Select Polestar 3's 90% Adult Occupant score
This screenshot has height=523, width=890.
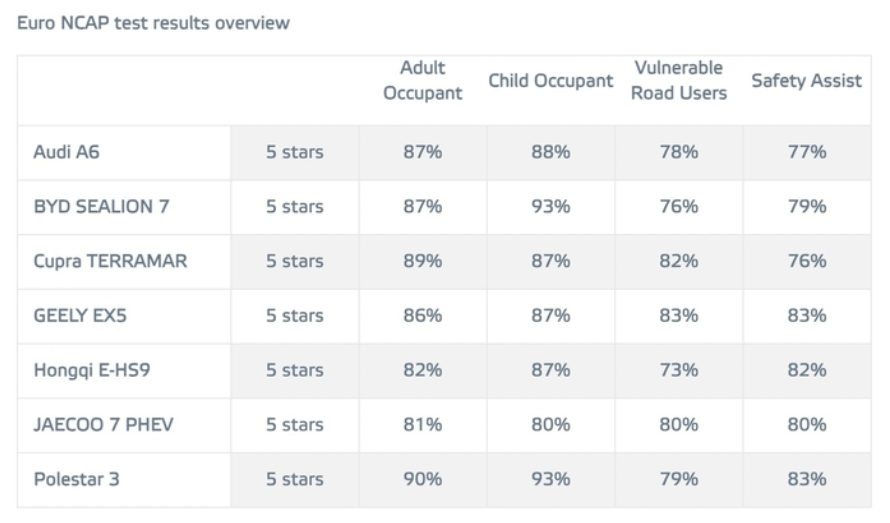[423, 479]
